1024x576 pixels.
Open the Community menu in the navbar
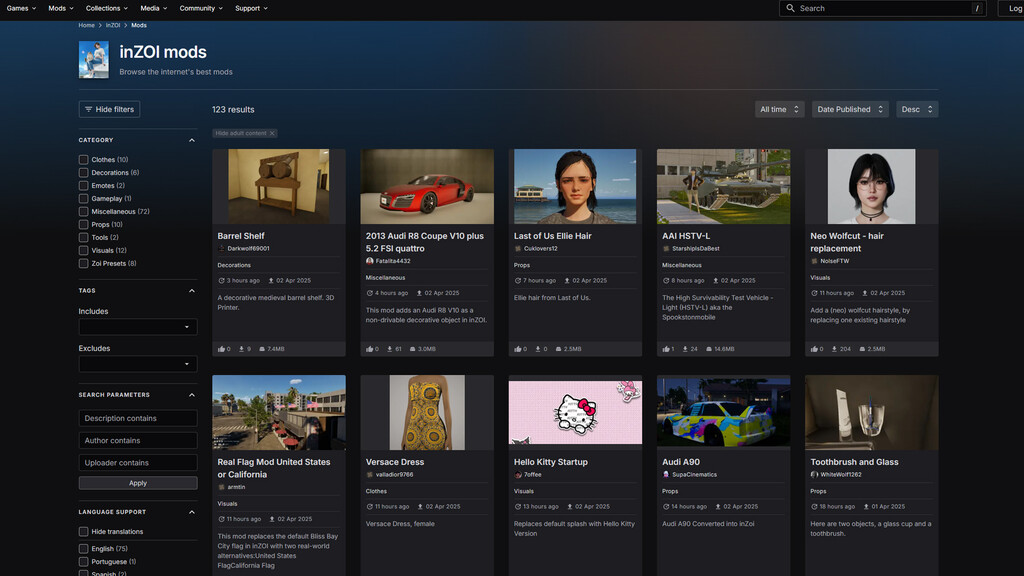201,8
